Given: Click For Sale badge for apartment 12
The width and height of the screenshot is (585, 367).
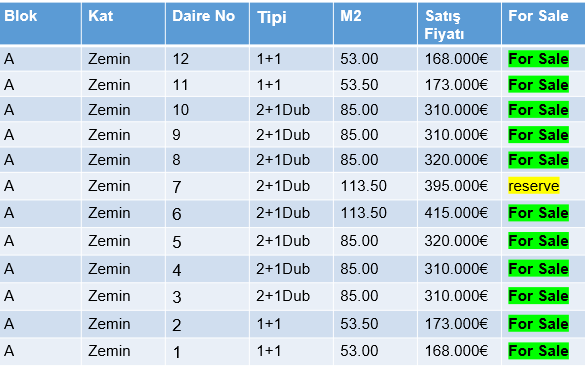Looking at the screenshot, I should point(538,59).
